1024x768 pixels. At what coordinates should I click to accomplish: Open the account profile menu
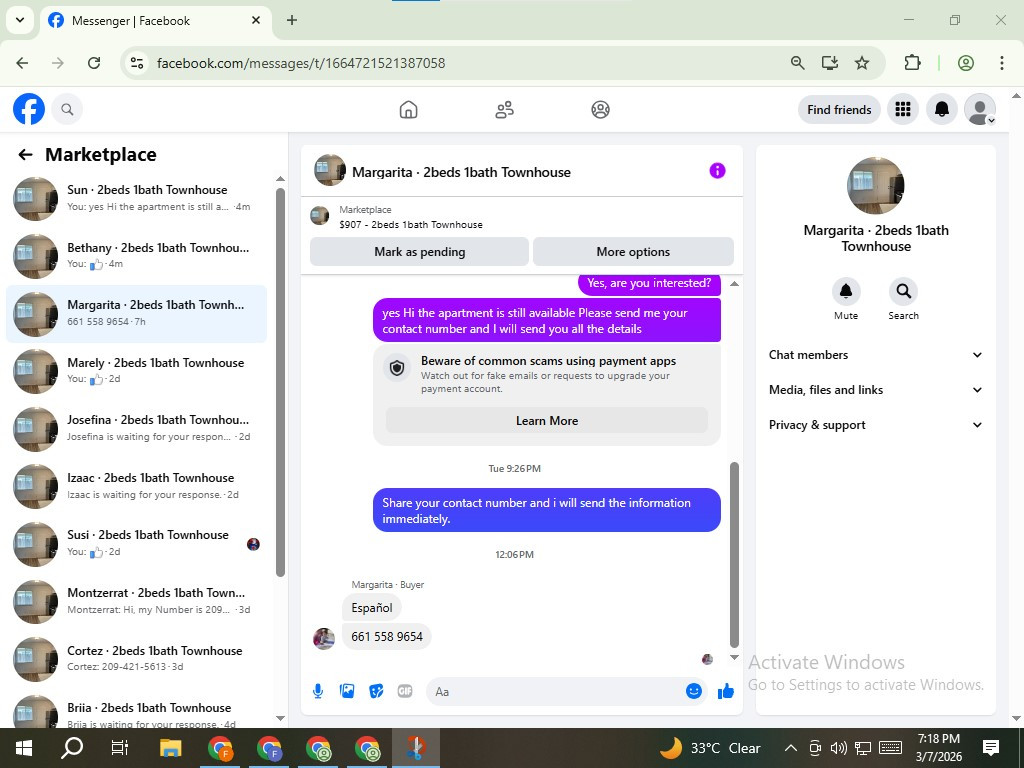click(980, 109)
